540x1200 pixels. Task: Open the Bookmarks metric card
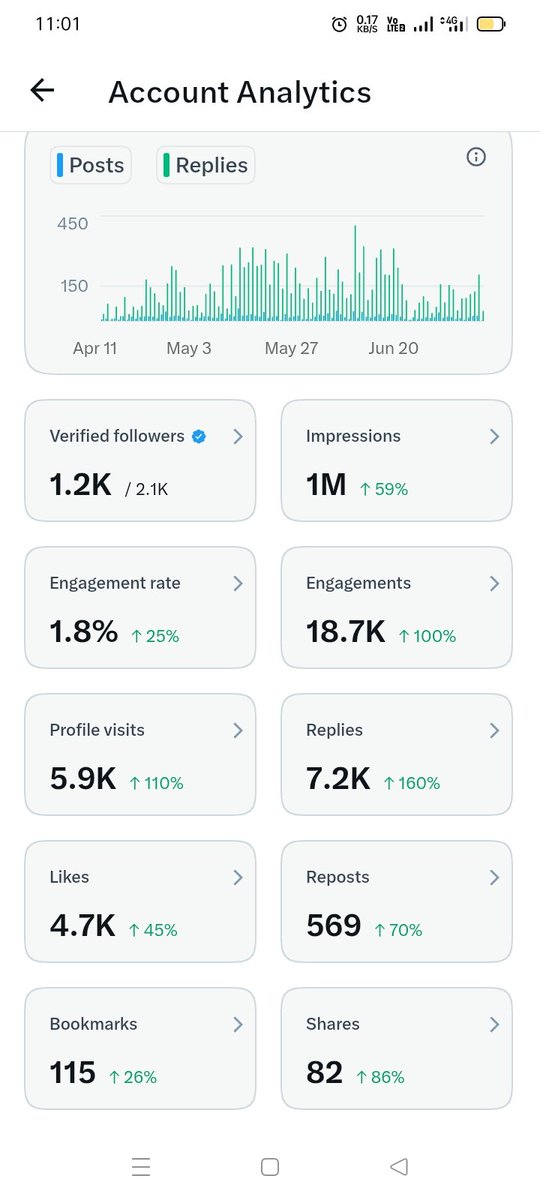pos(140,1049)
